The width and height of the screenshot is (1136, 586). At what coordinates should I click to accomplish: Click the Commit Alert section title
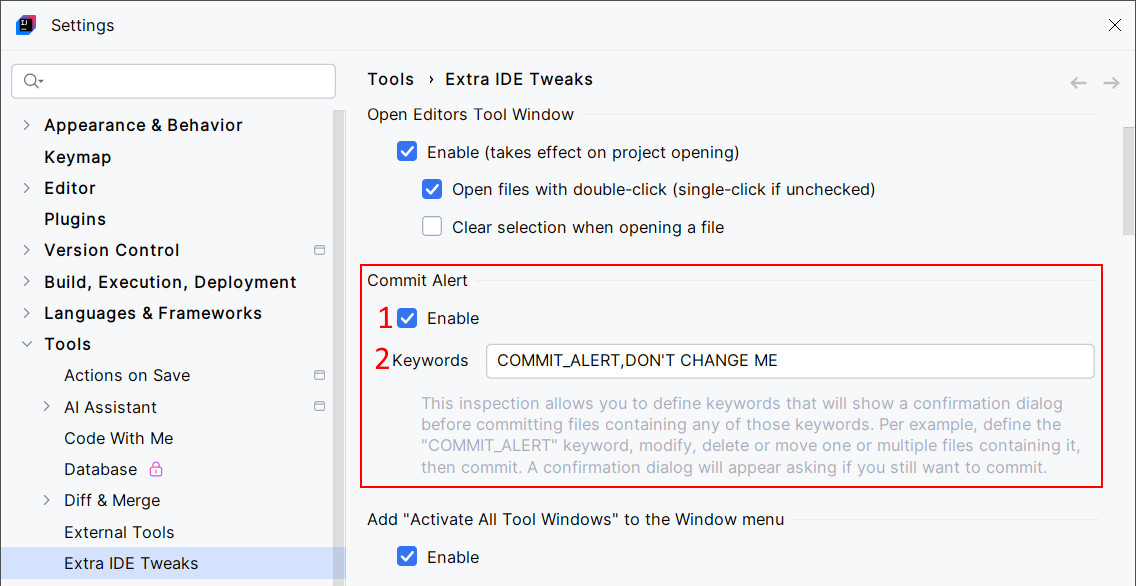[x=417, y=280]
